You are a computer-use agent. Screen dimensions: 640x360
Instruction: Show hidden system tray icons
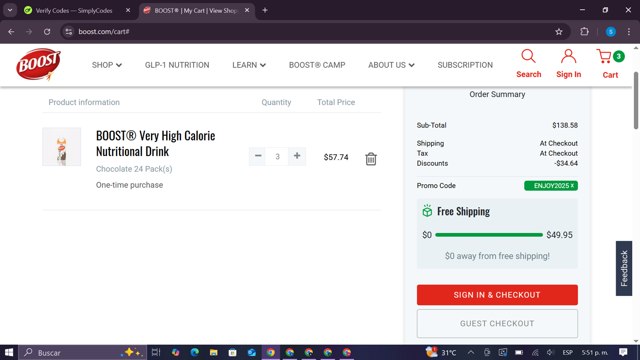point(471,352)
